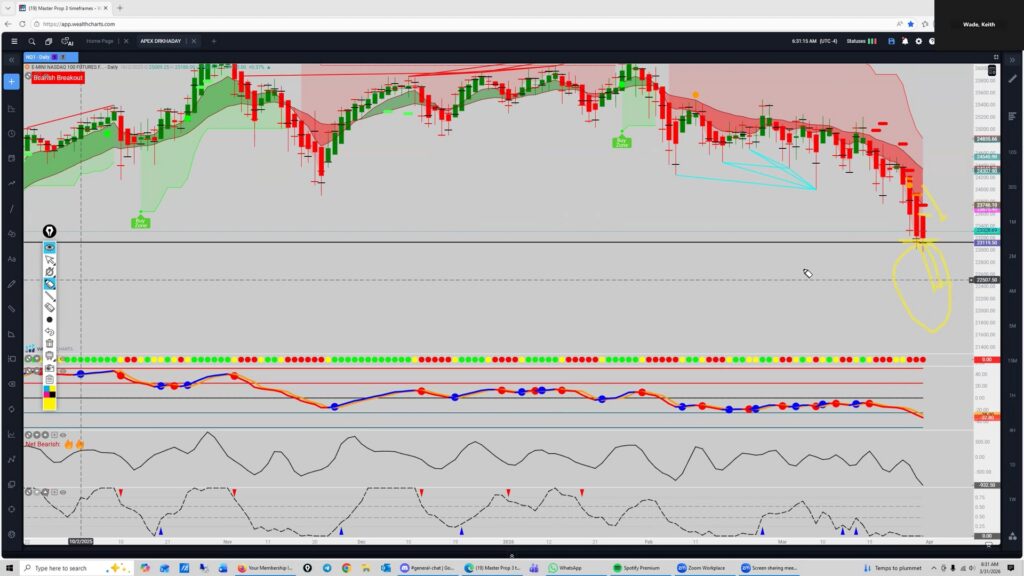Viewport: 1024px width, 576px height.
Task: Toggle the eye icon in drawing palette
Action: (50, 247)
